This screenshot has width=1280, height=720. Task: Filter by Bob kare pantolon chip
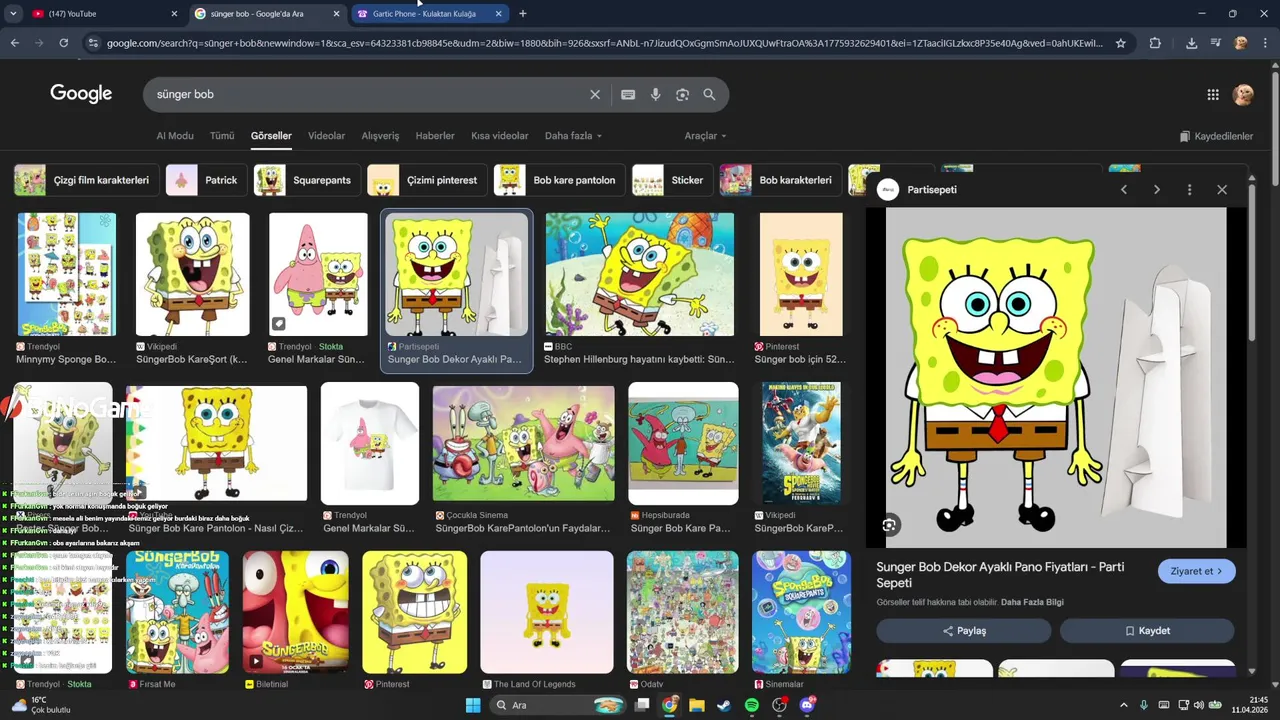click(559, 180)
